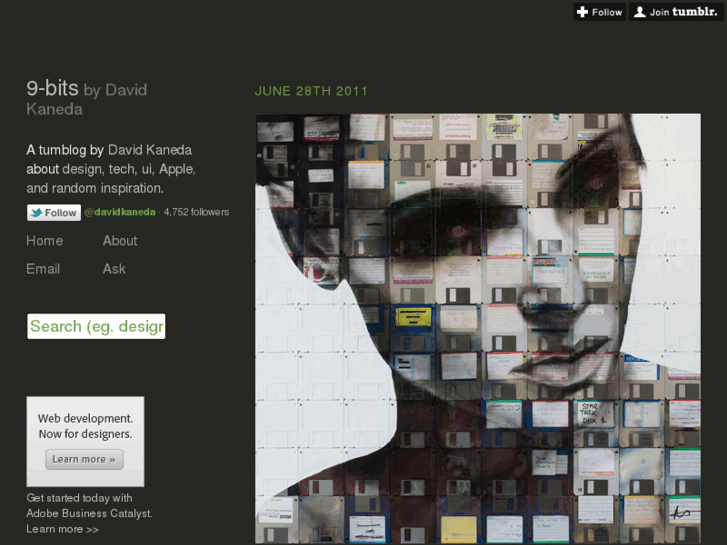Open the floppy disk portrait image
This screenshot has width=727, height=545.
(478, 328)
